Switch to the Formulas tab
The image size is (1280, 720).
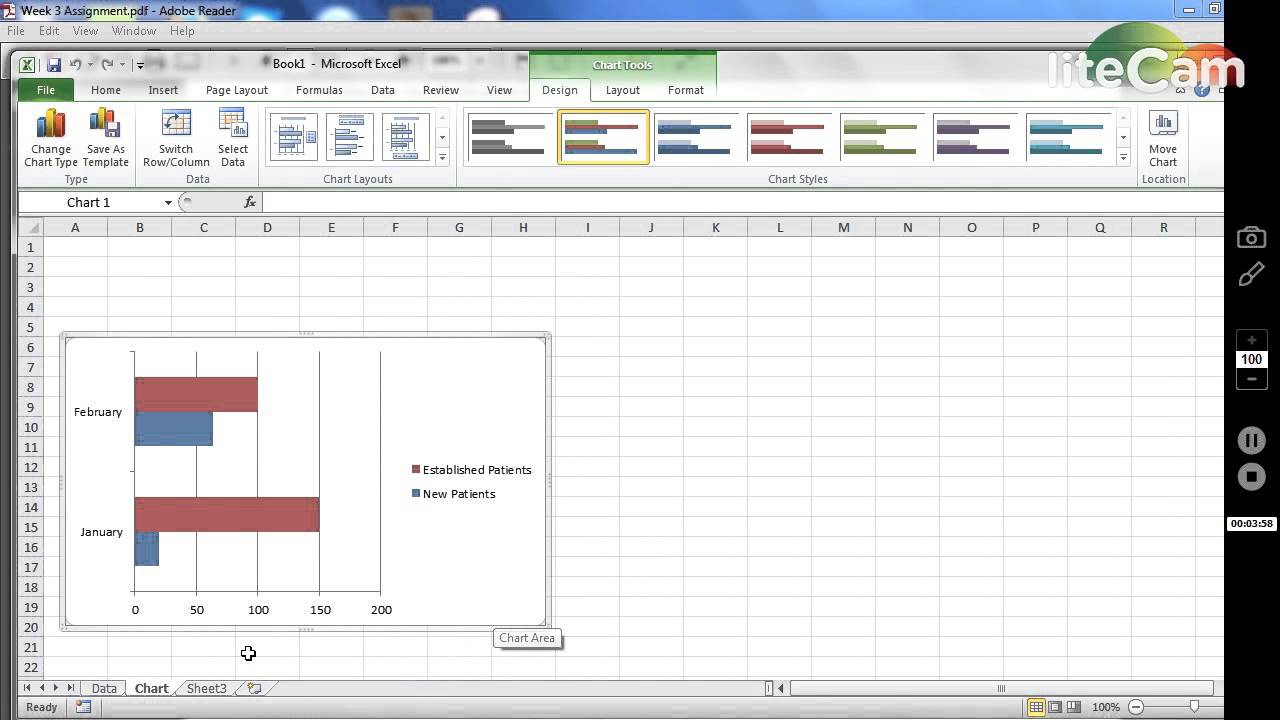319,90
